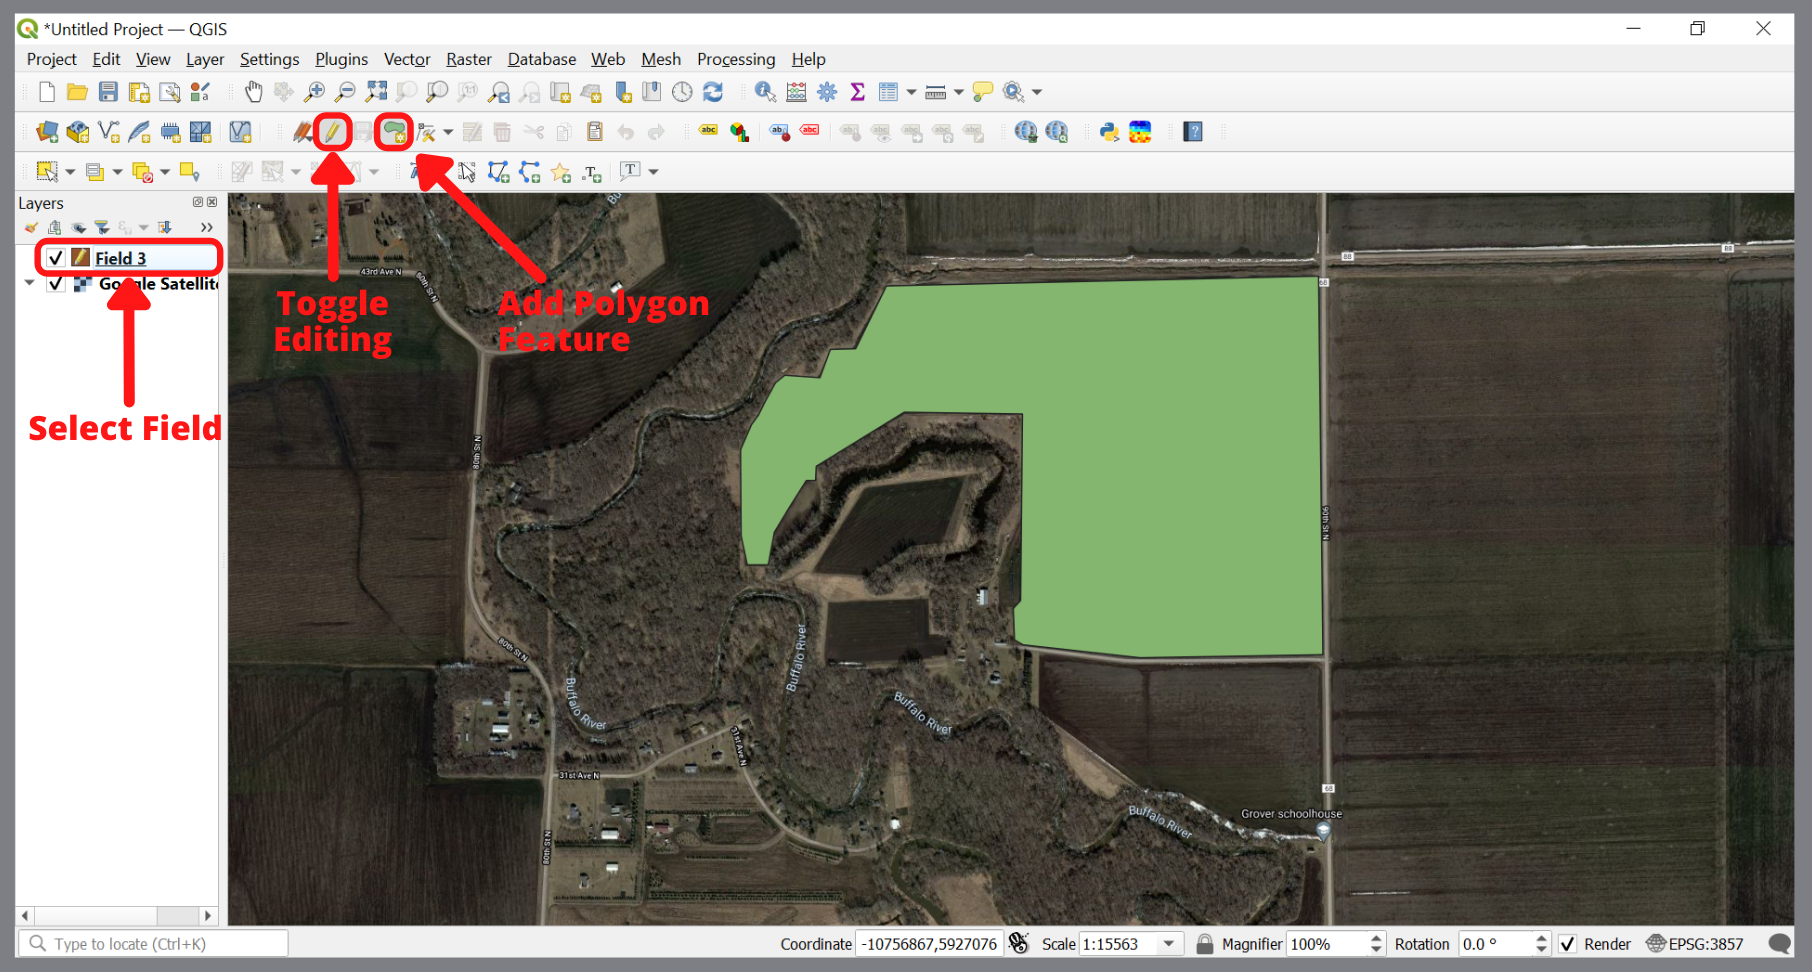Collapse the Google Satellite layer entry
This screenshot has height=972, width=1812.
(x=29, y=284)
